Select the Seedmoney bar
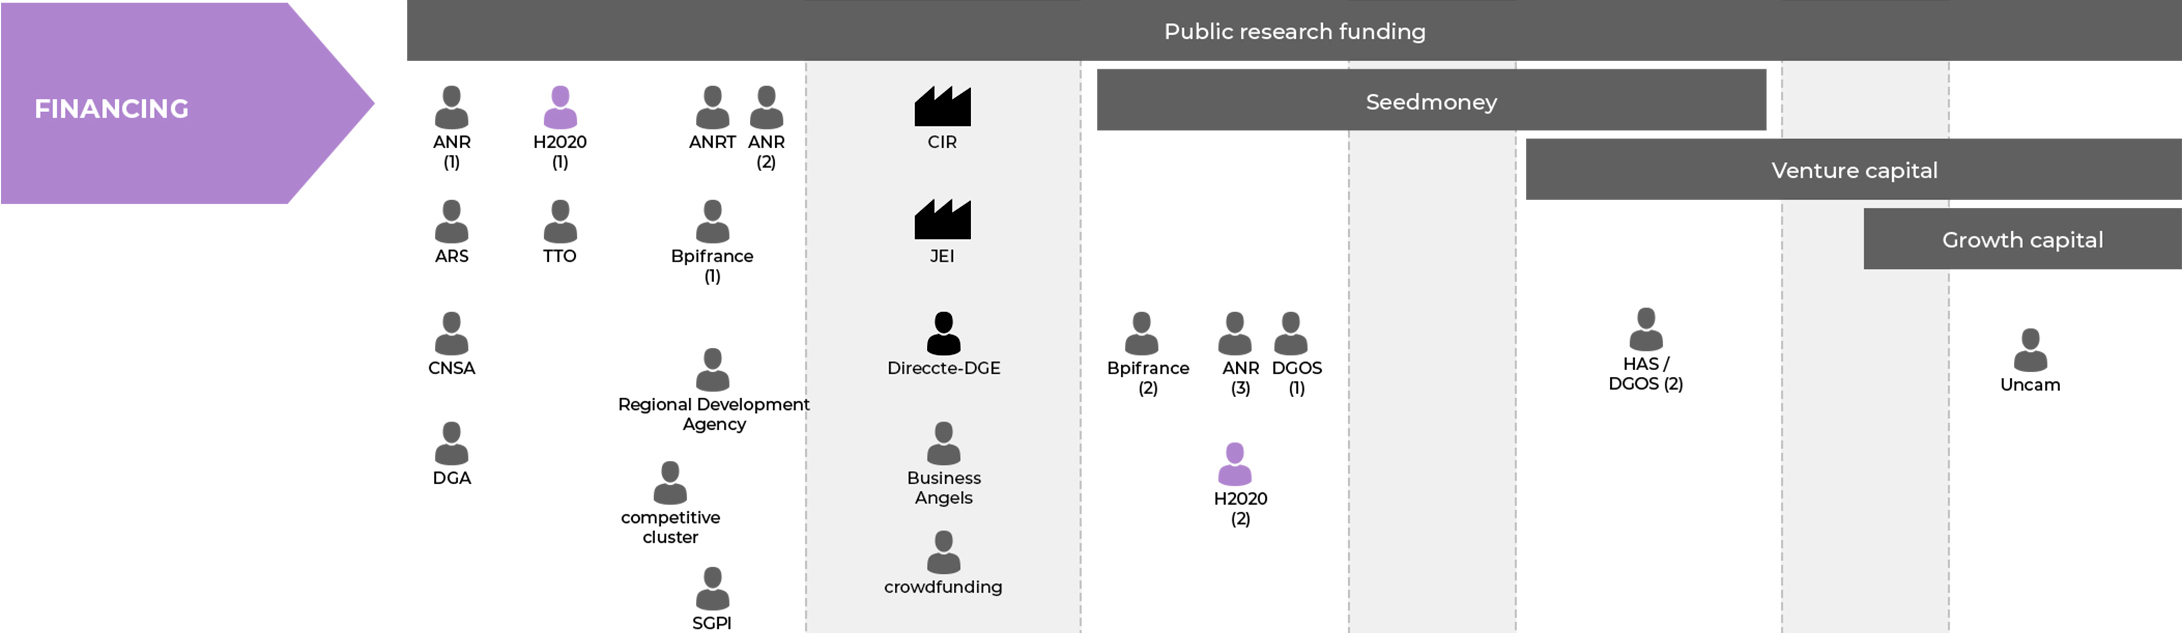The width and height of the screenshot is (2182, 633). click(1430, 101)
